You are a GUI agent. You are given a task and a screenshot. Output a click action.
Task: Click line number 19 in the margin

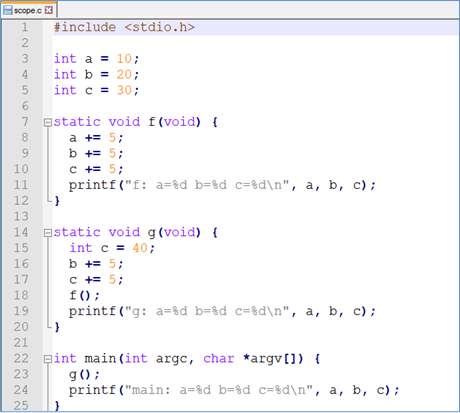coord(21,311)
